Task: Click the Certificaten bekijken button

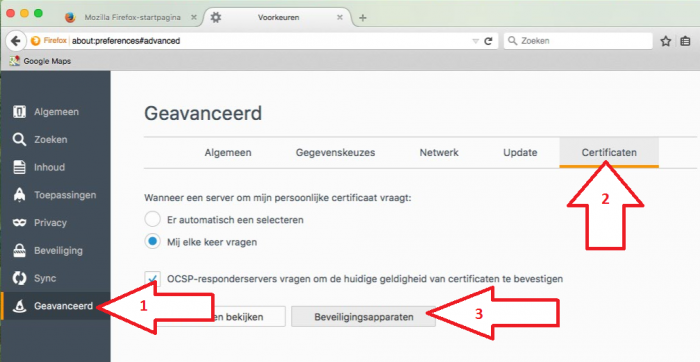Action: coord(215,317)
